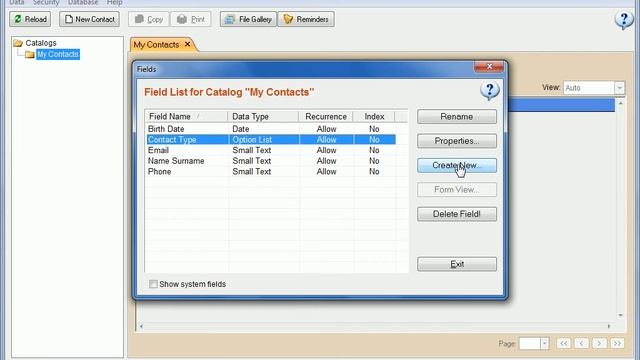The width and height of the screenshot is (640, 360).
Task: Sort by Field Name column header
Action: point(186,116)
